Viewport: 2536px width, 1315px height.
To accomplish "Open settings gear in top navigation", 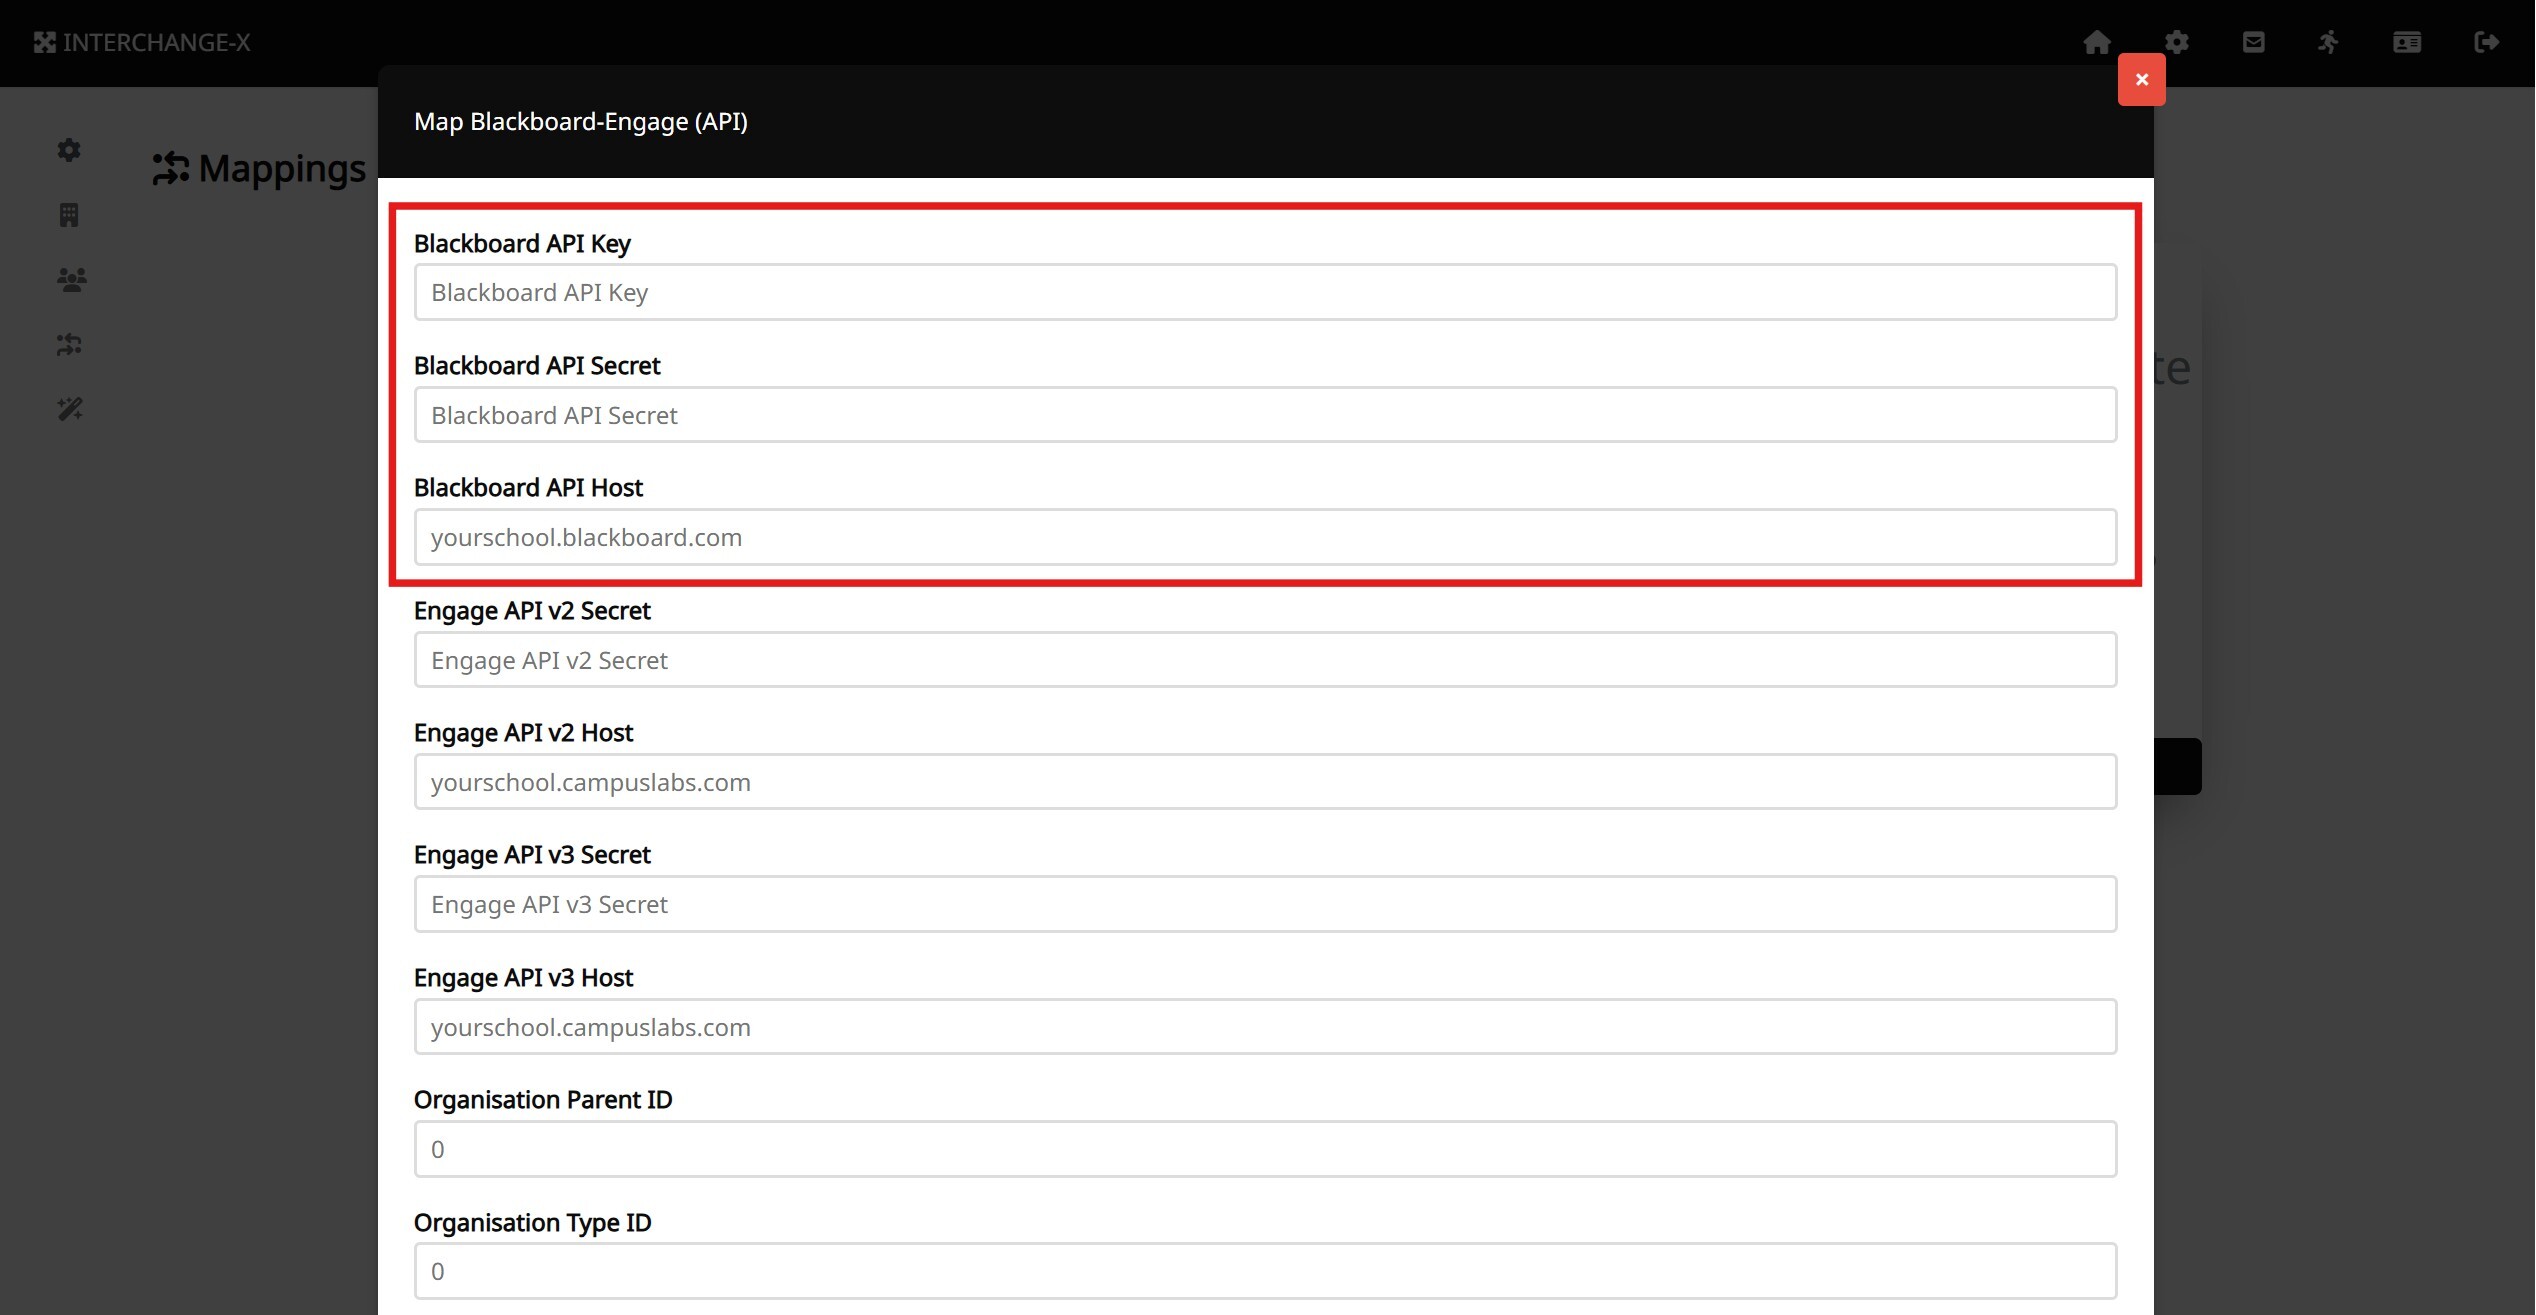I will 2177,42.
